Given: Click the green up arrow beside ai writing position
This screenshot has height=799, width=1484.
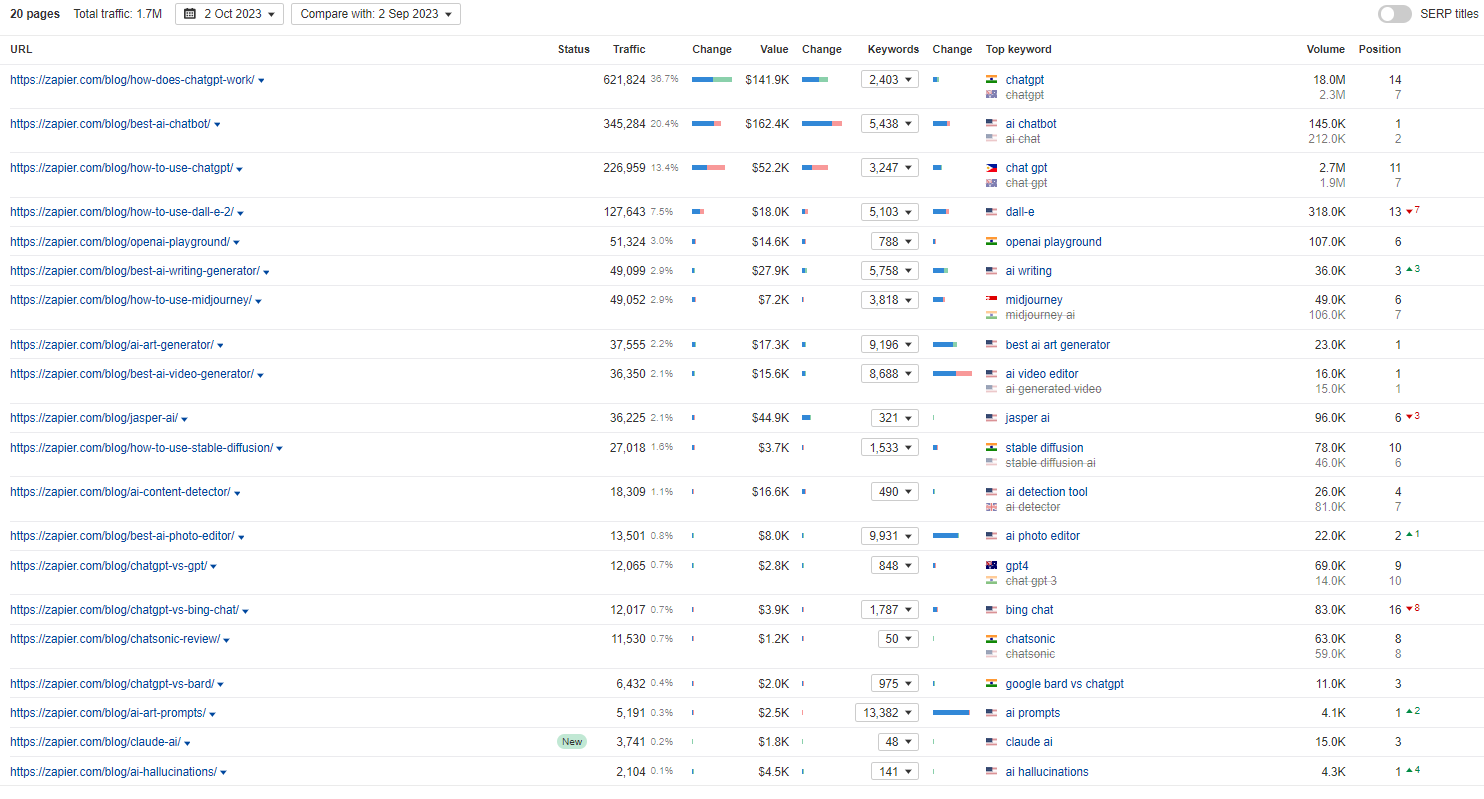Looking at the screenshot, I should [x=1408, y=270].
